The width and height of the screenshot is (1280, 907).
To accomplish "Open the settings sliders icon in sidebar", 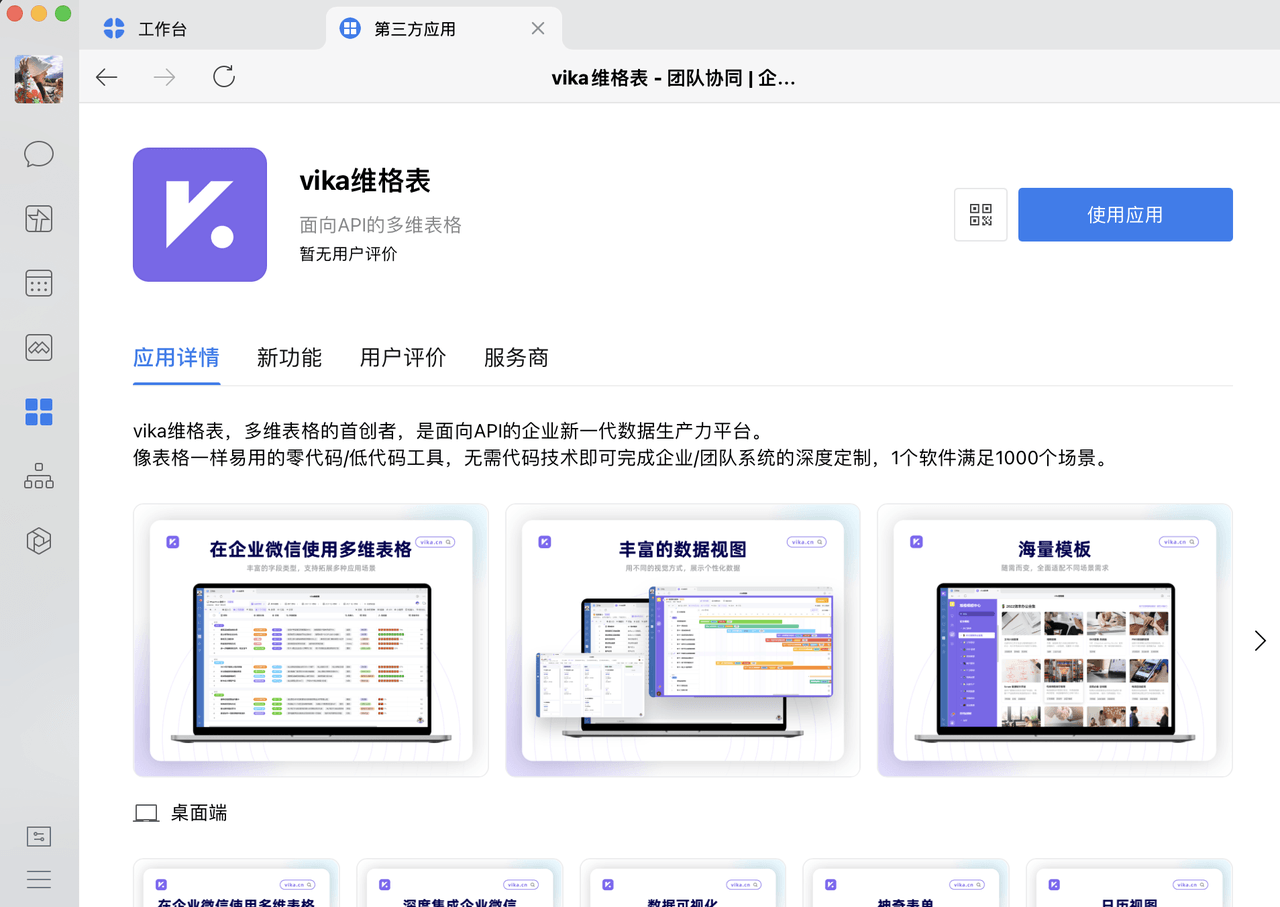I will pyautogui.click(x=39, y=837).
